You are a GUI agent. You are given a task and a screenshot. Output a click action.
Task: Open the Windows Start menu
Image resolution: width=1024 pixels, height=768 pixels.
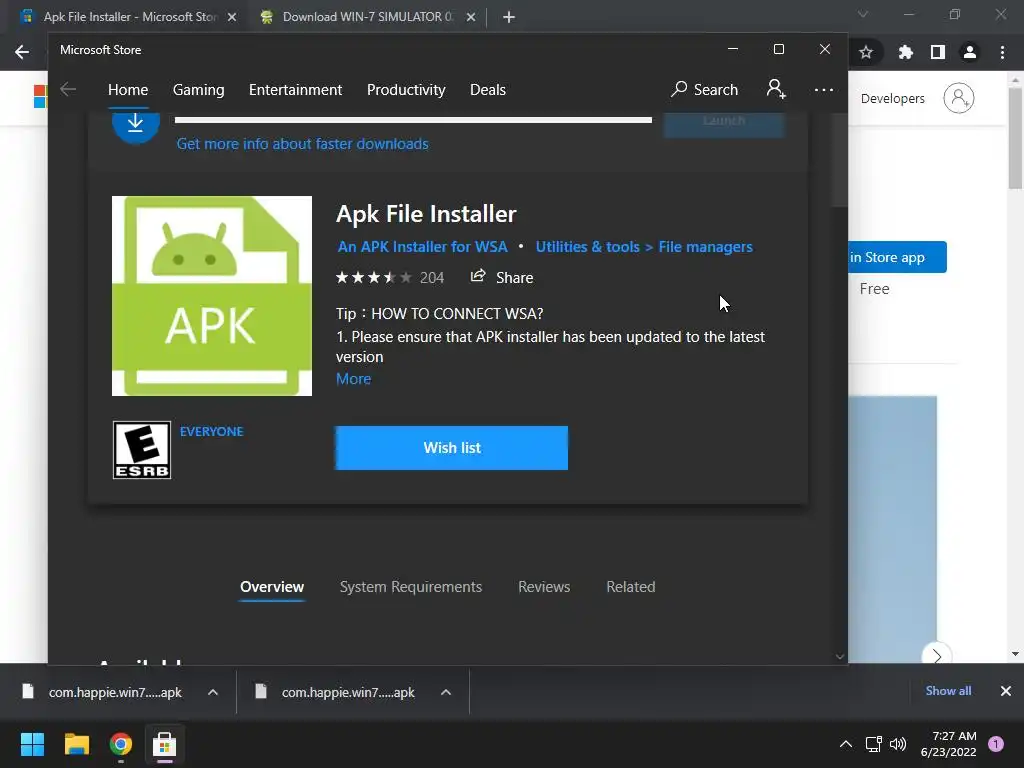click(x=32, y=744)
